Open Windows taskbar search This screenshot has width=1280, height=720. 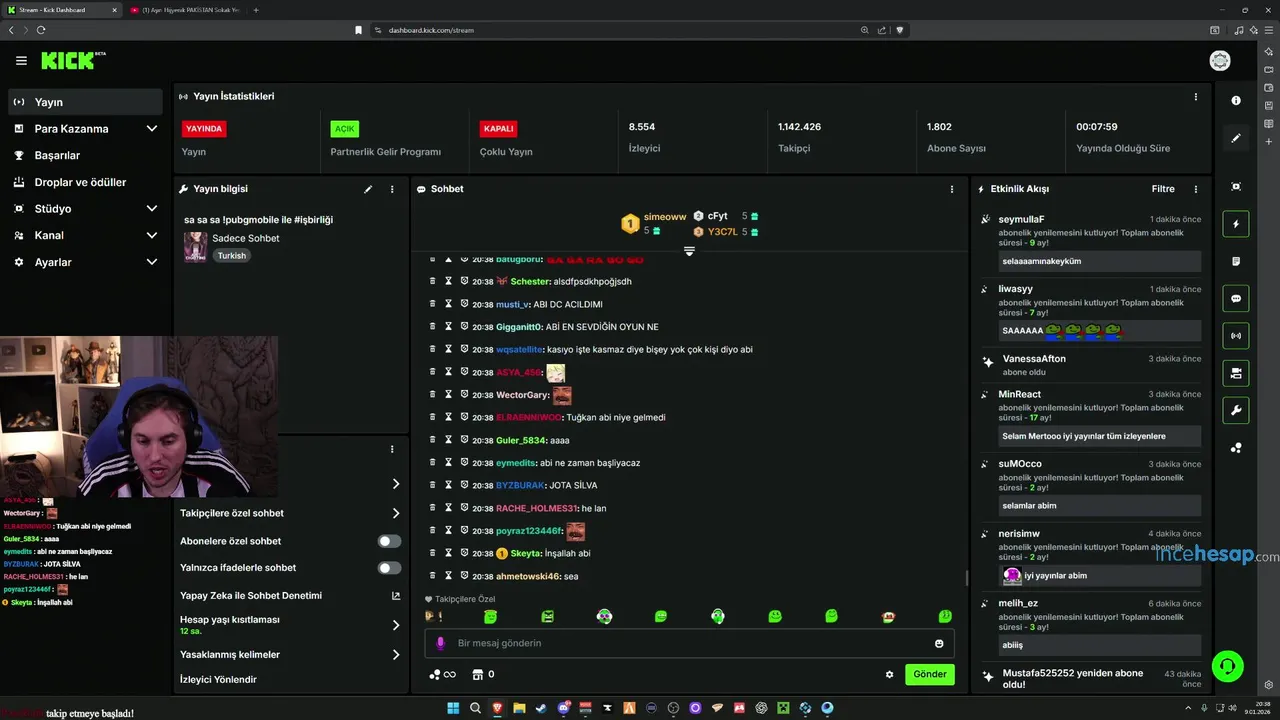(x=476, y=708)
